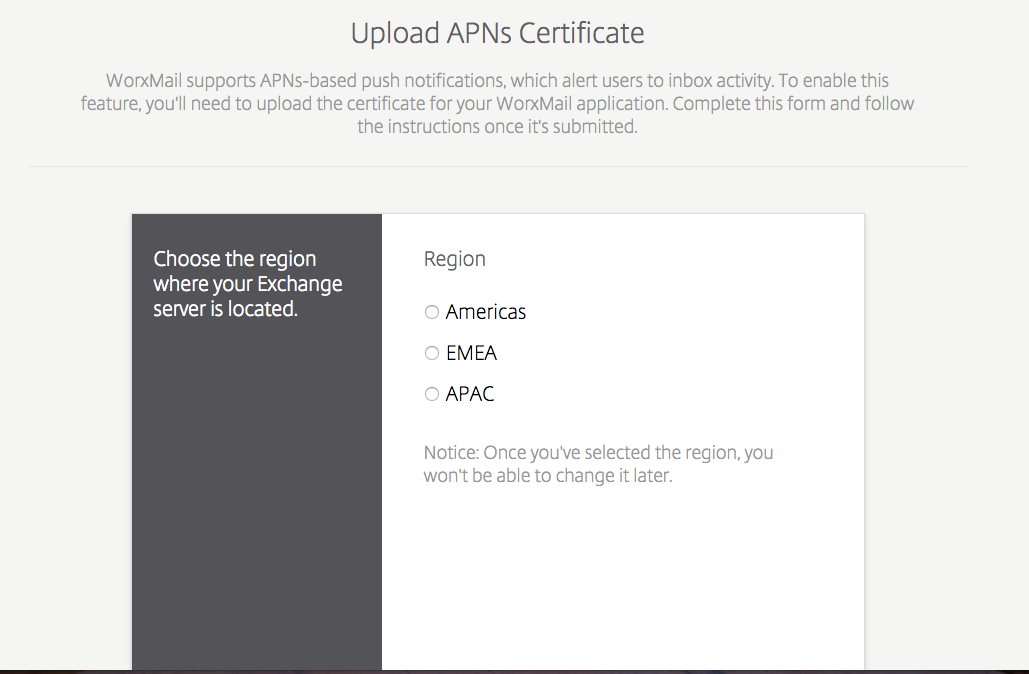The width and height of the screenshot is (1029, 674).
Task: Pick the APAC radio button
Action: pos(432,394)
